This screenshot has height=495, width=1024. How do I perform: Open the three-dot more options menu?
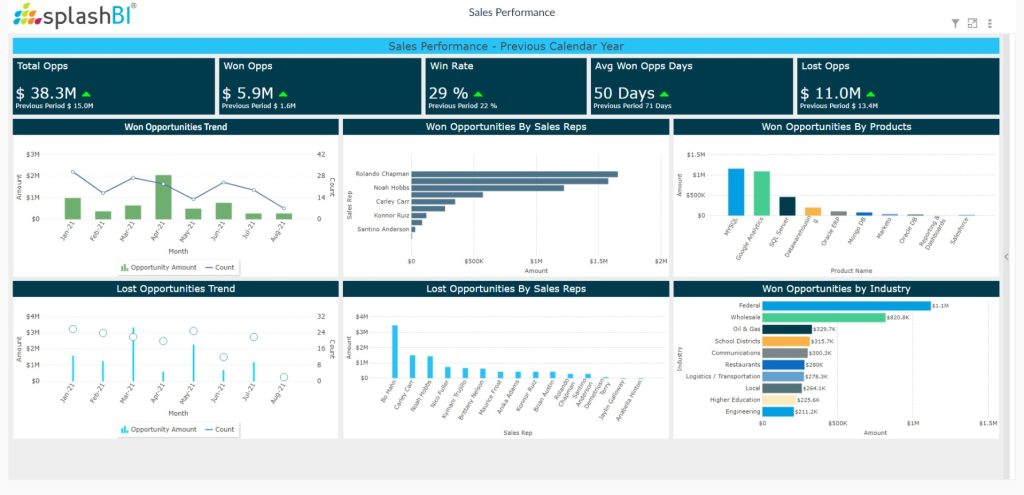[990, 23]
